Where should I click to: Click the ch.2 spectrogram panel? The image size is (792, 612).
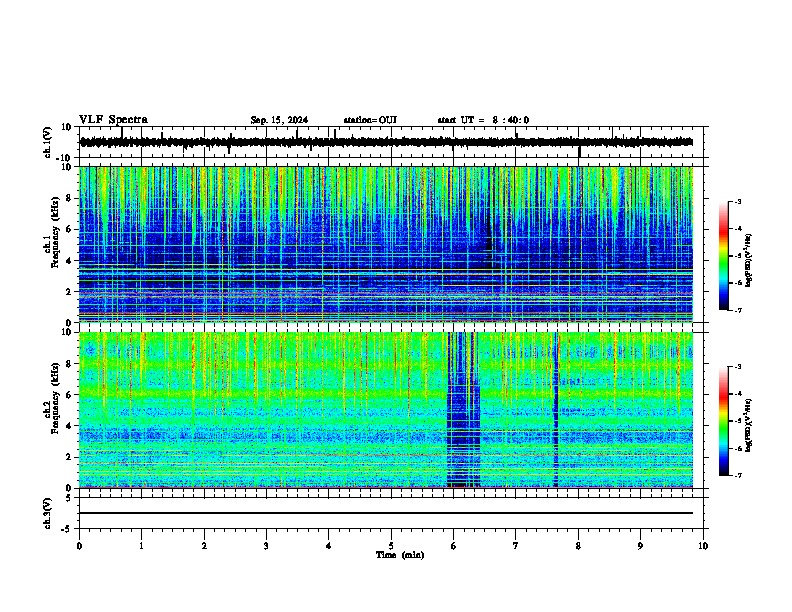386,410
